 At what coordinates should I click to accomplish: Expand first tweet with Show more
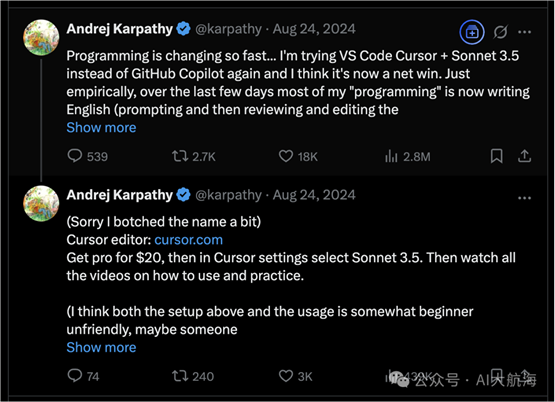101,127
